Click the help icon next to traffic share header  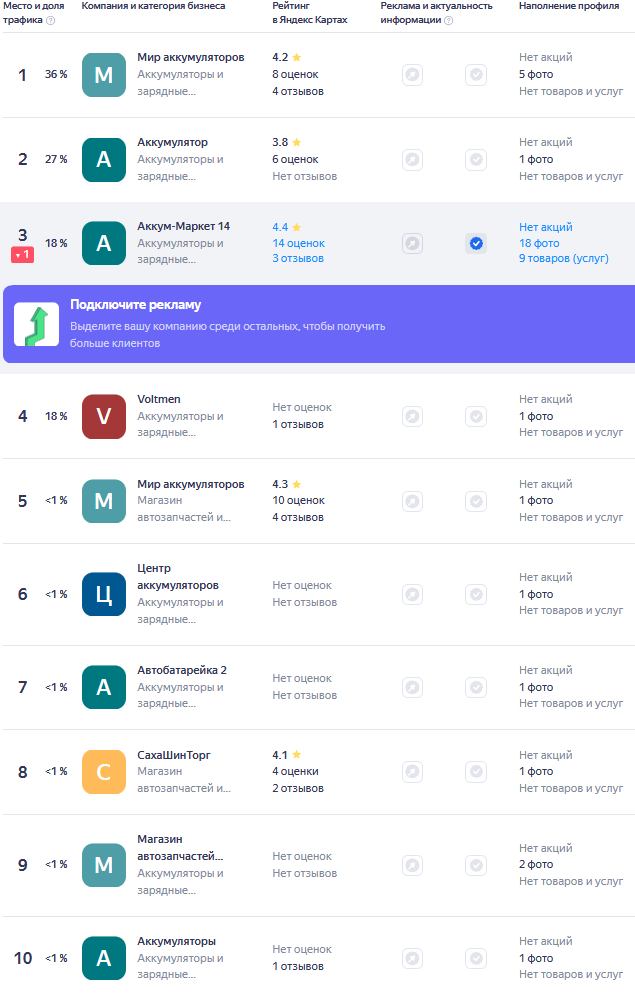click(x=51, y=20)
